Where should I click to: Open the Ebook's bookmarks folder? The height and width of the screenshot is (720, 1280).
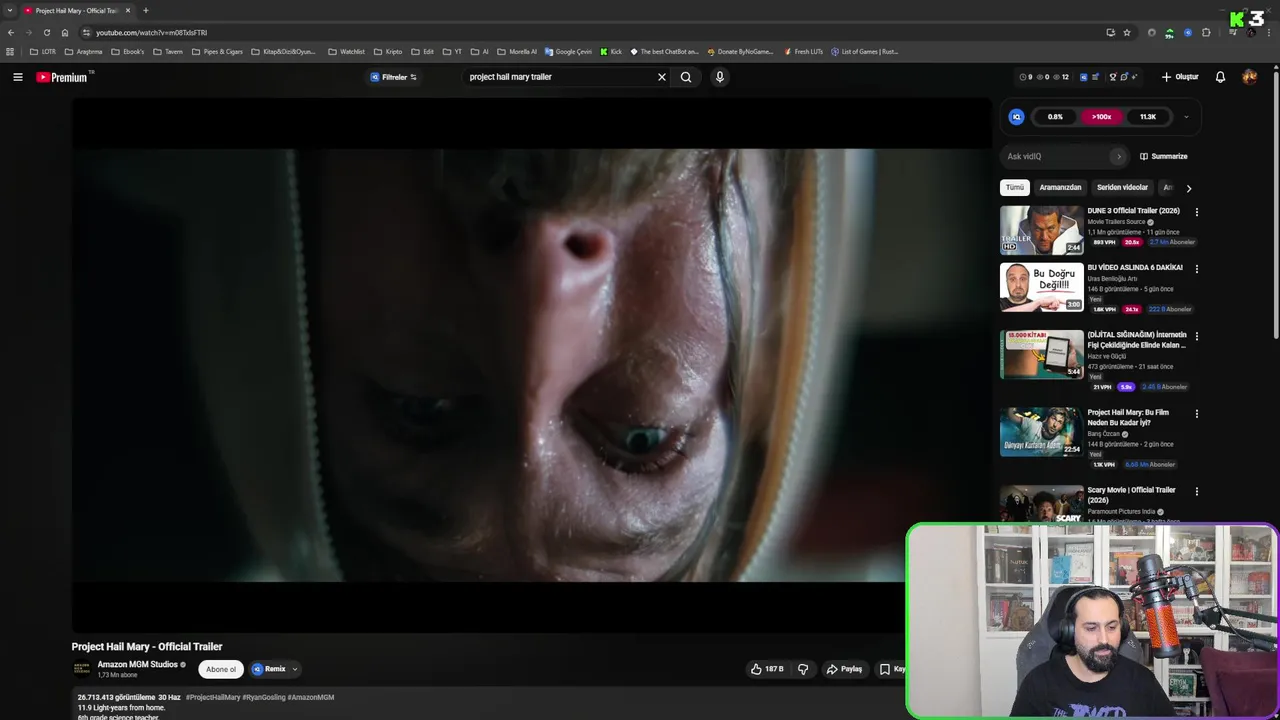127,51
